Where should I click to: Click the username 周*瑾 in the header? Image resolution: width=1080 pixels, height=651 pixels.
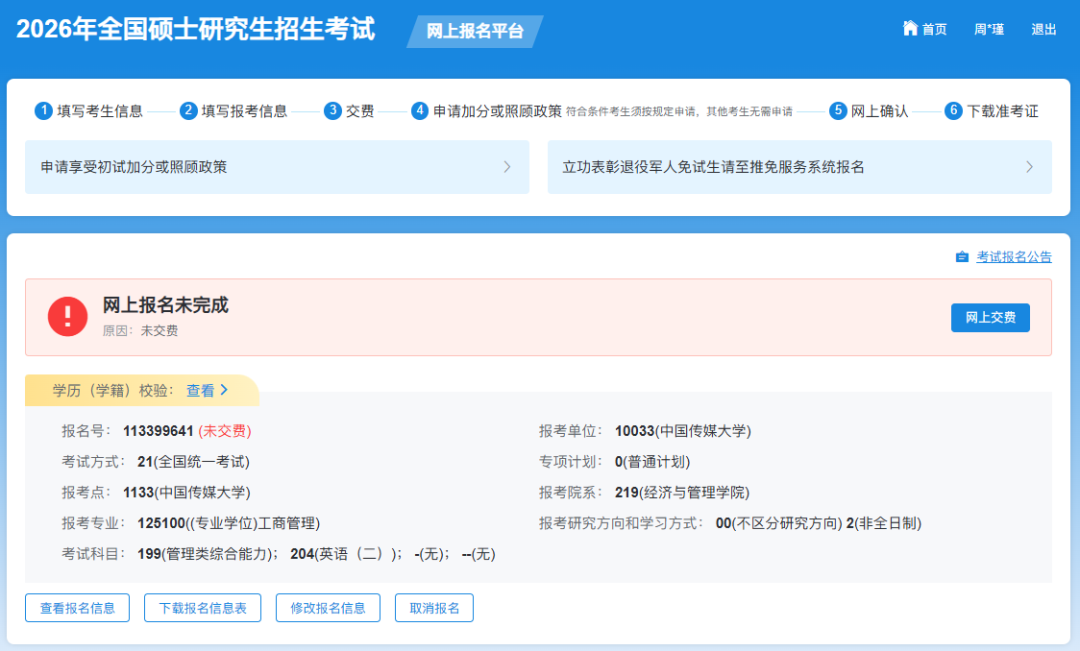coord(988,29)
